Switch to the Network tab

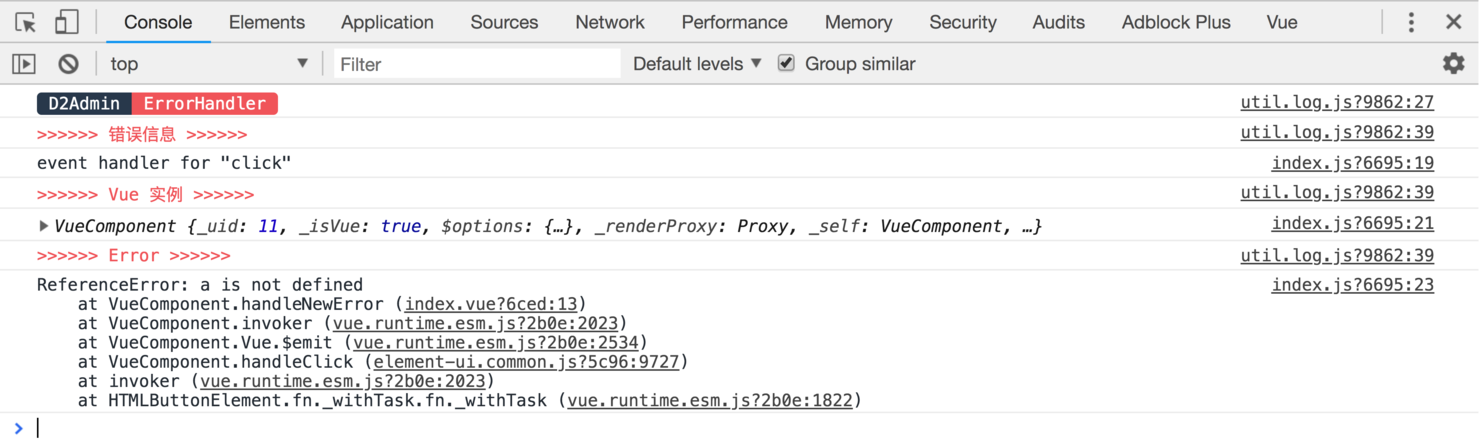(x=610, y=22)
